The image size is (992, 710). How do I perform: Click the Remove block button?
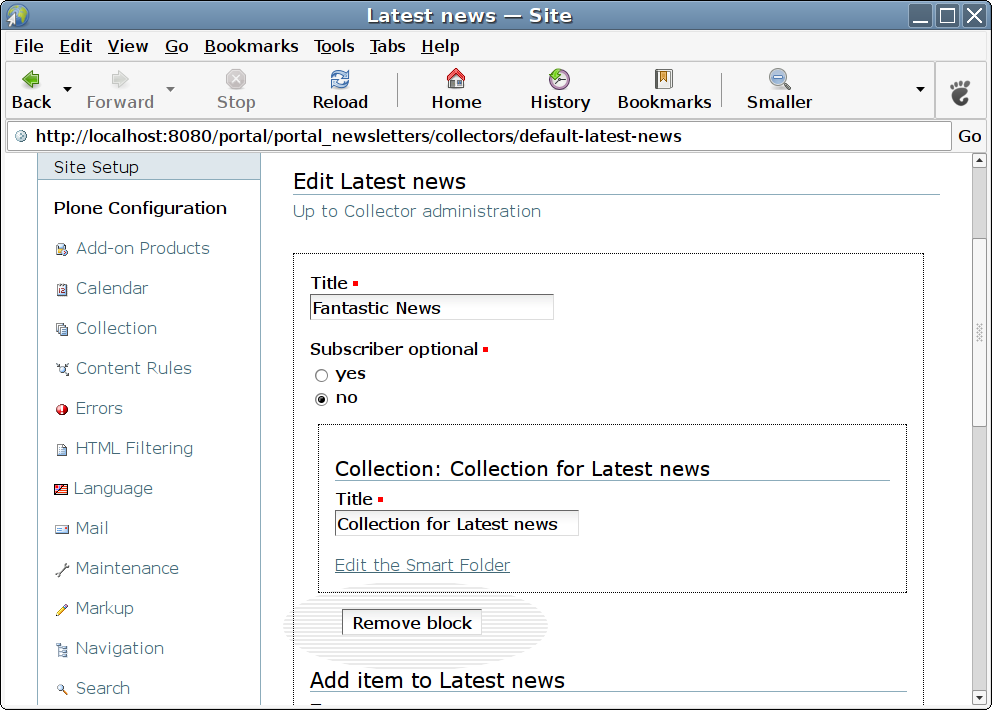coord(411,623)
